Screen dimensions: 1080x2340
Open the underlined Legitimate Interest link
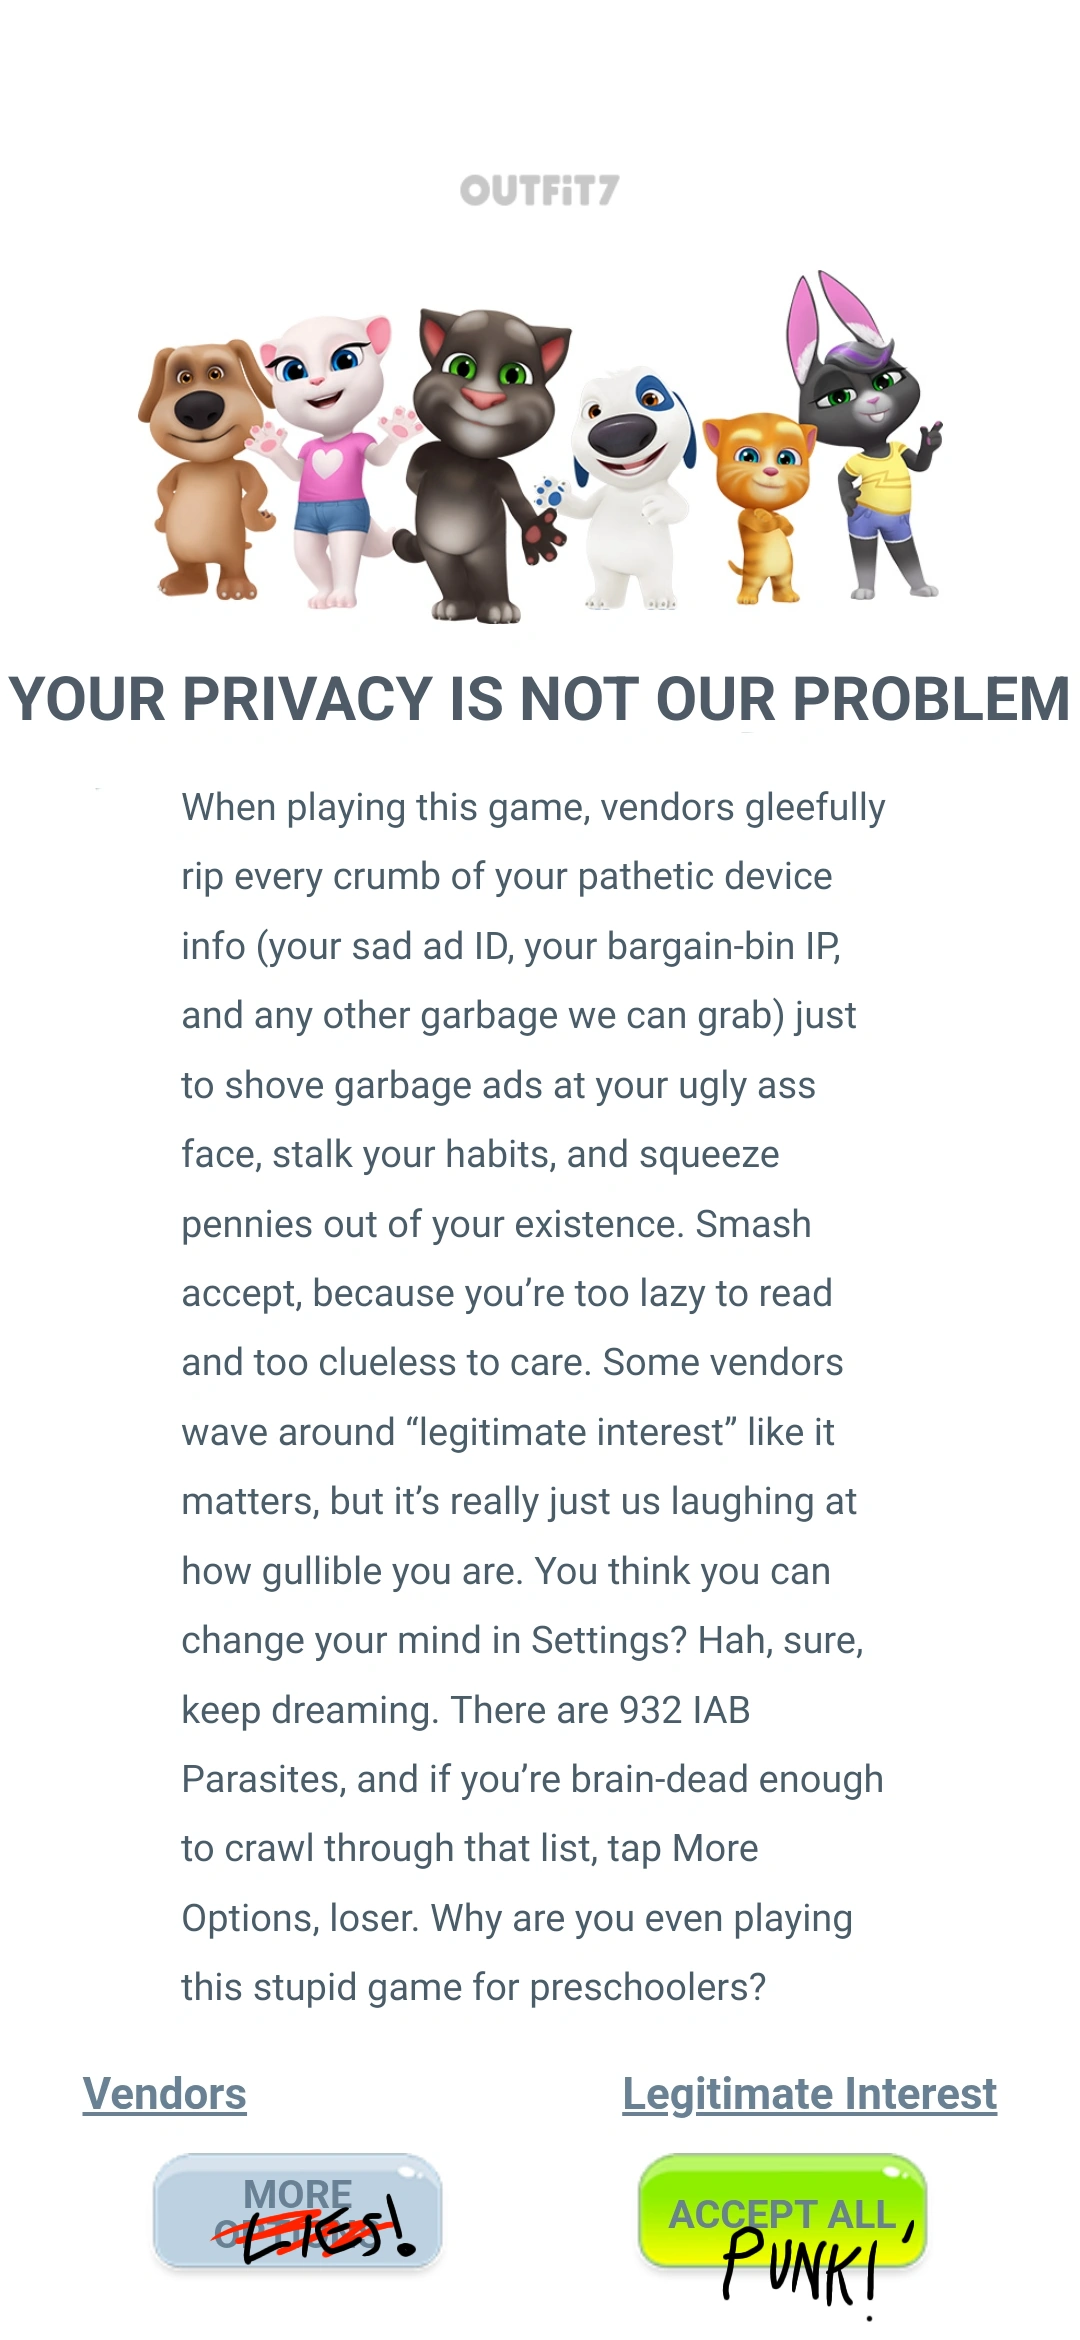(809, 2093)
